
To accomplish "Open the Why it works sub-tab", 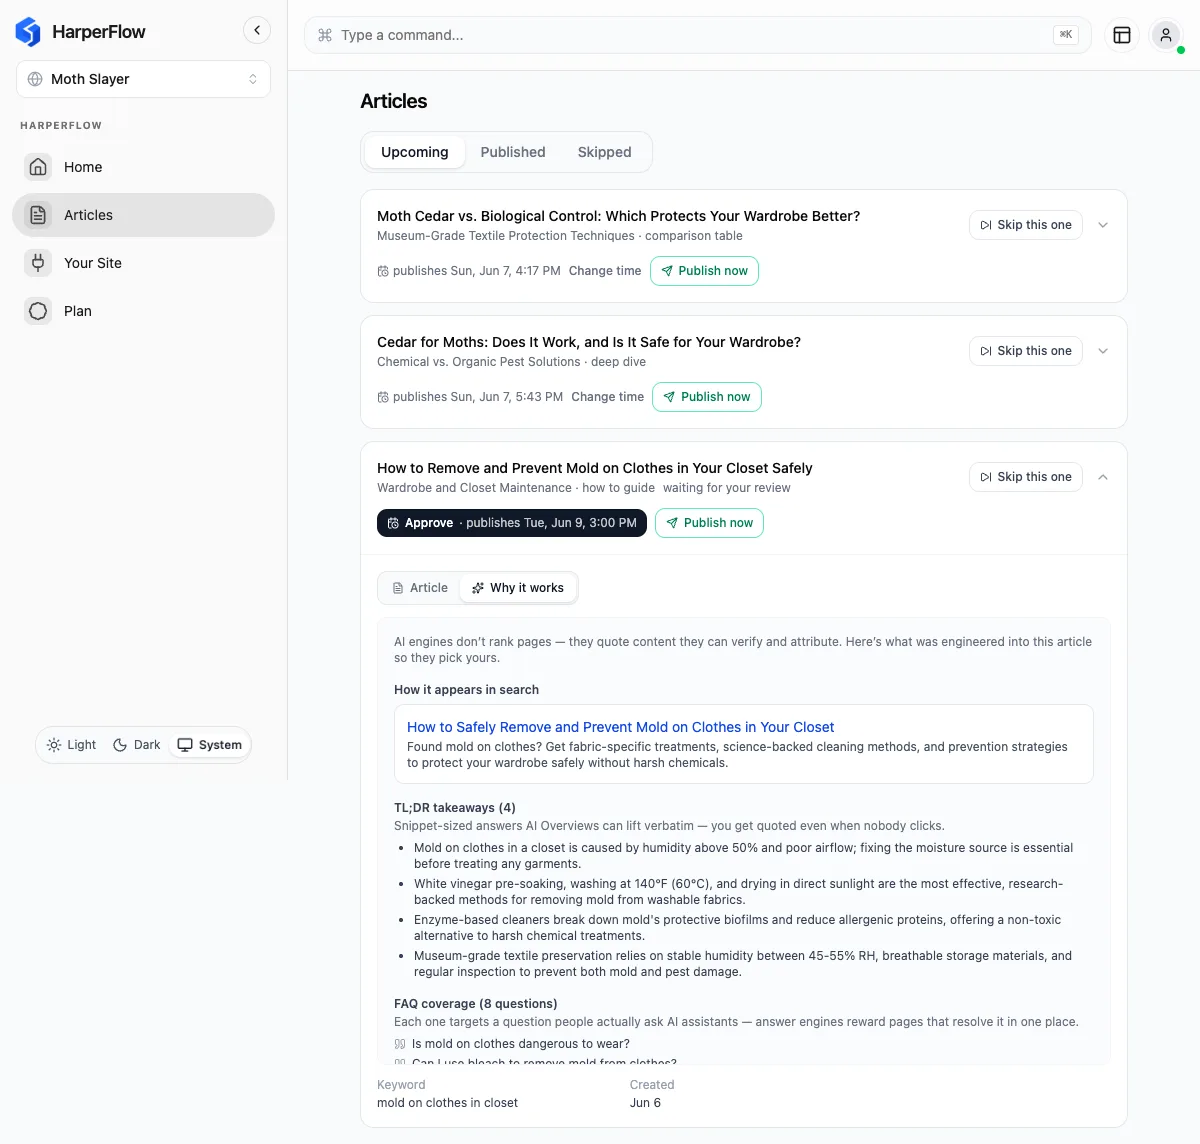I will [x=518, y=588].
